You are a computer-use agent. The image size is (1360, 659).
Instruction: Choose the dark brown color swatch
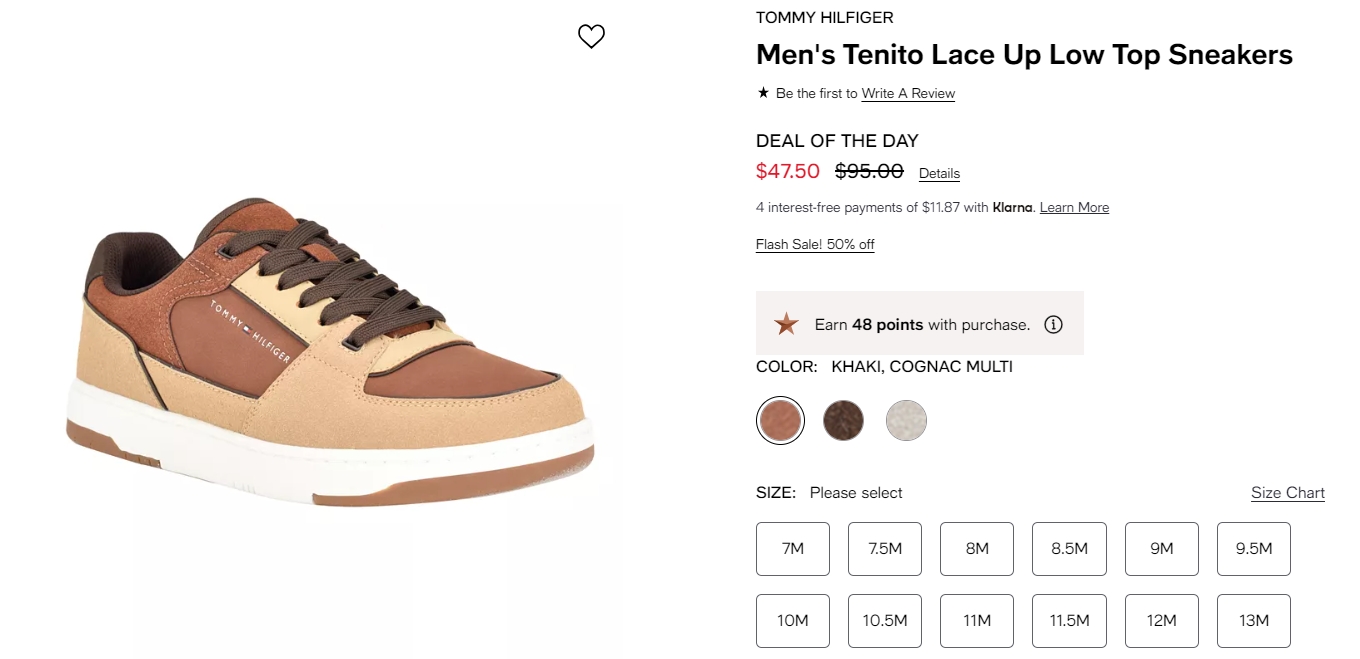point(843,420)
